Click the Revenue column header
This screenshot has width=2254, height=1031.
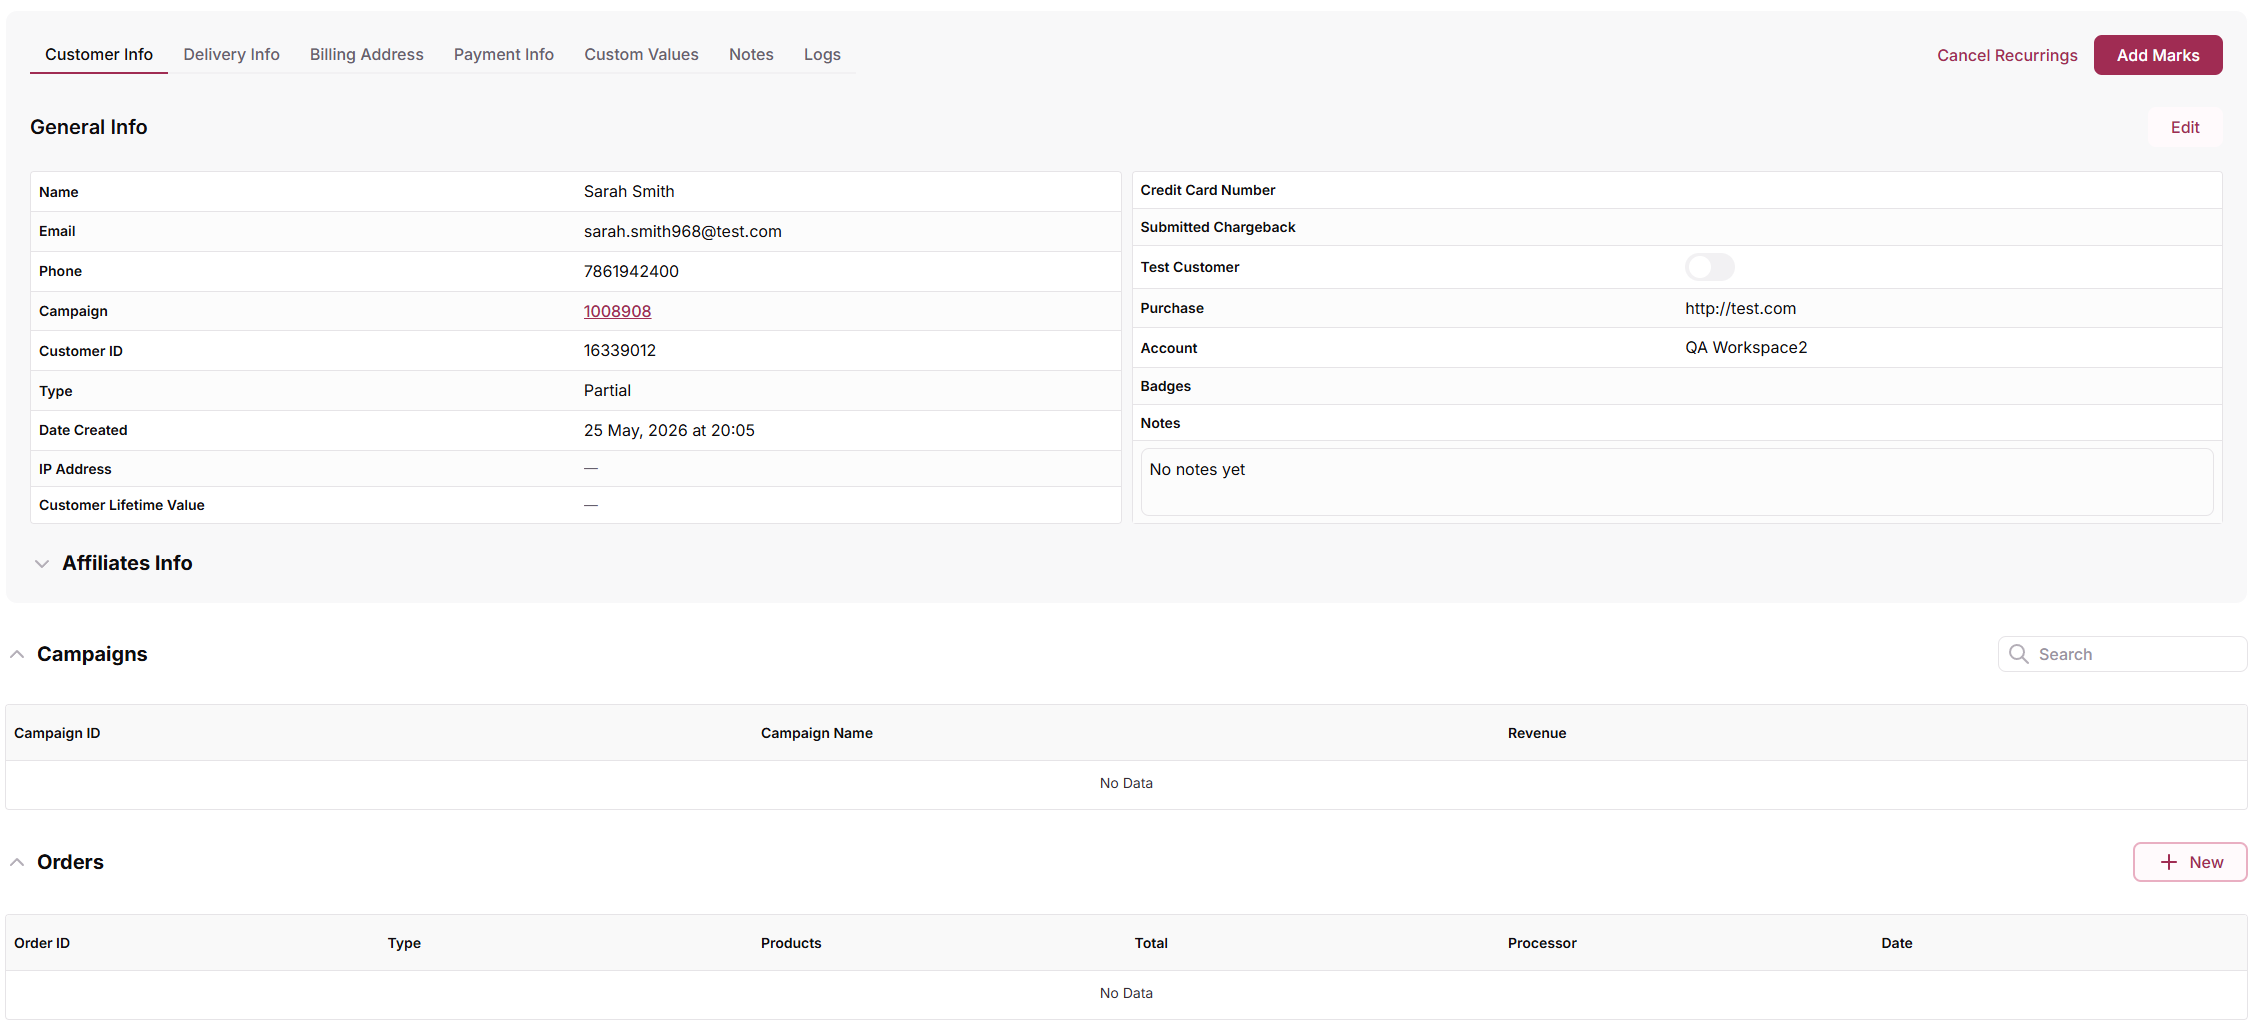(1536, 734)
